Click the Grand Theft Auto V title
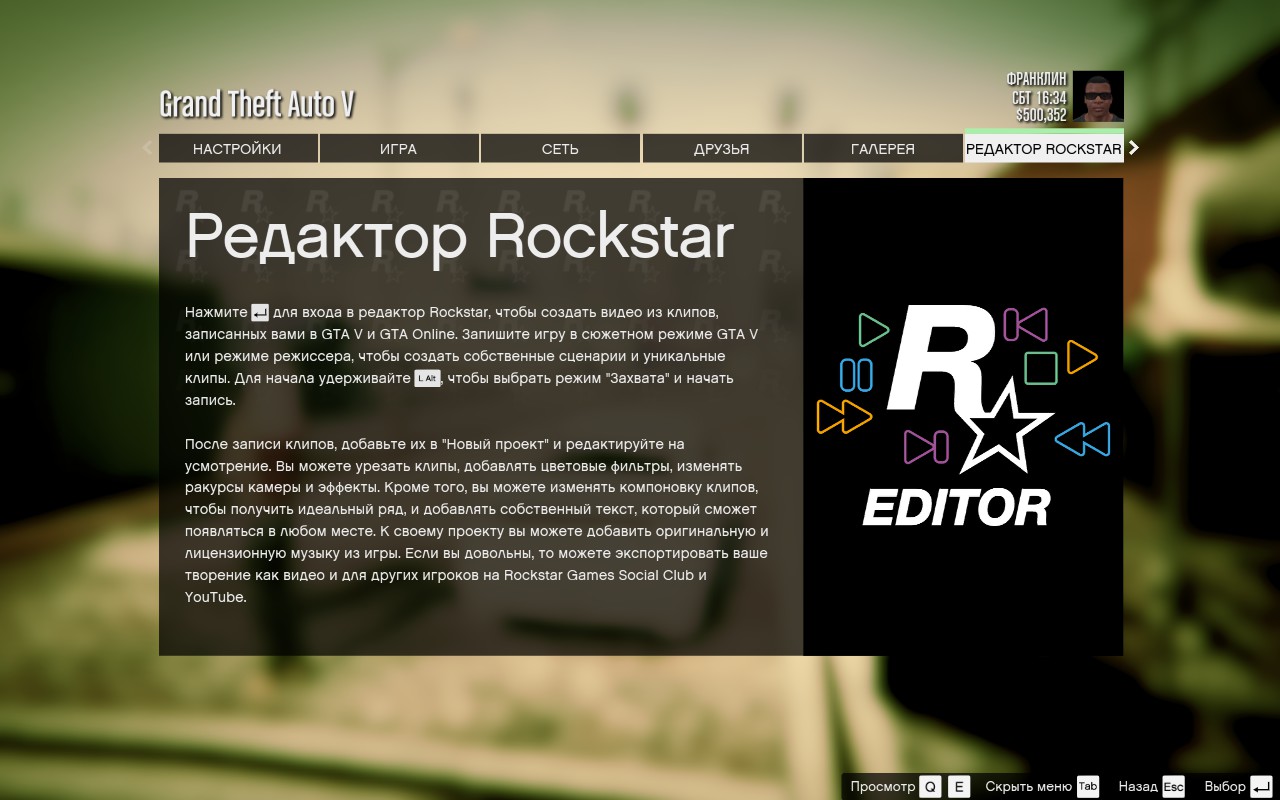 [257, 104]
